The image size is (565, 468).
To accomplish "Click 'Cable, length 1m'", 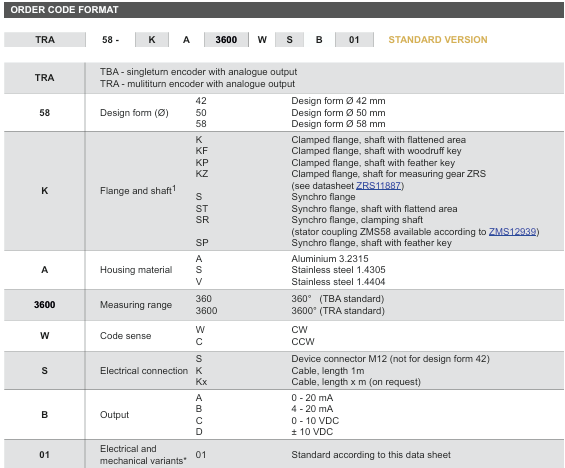I will 328,371.
